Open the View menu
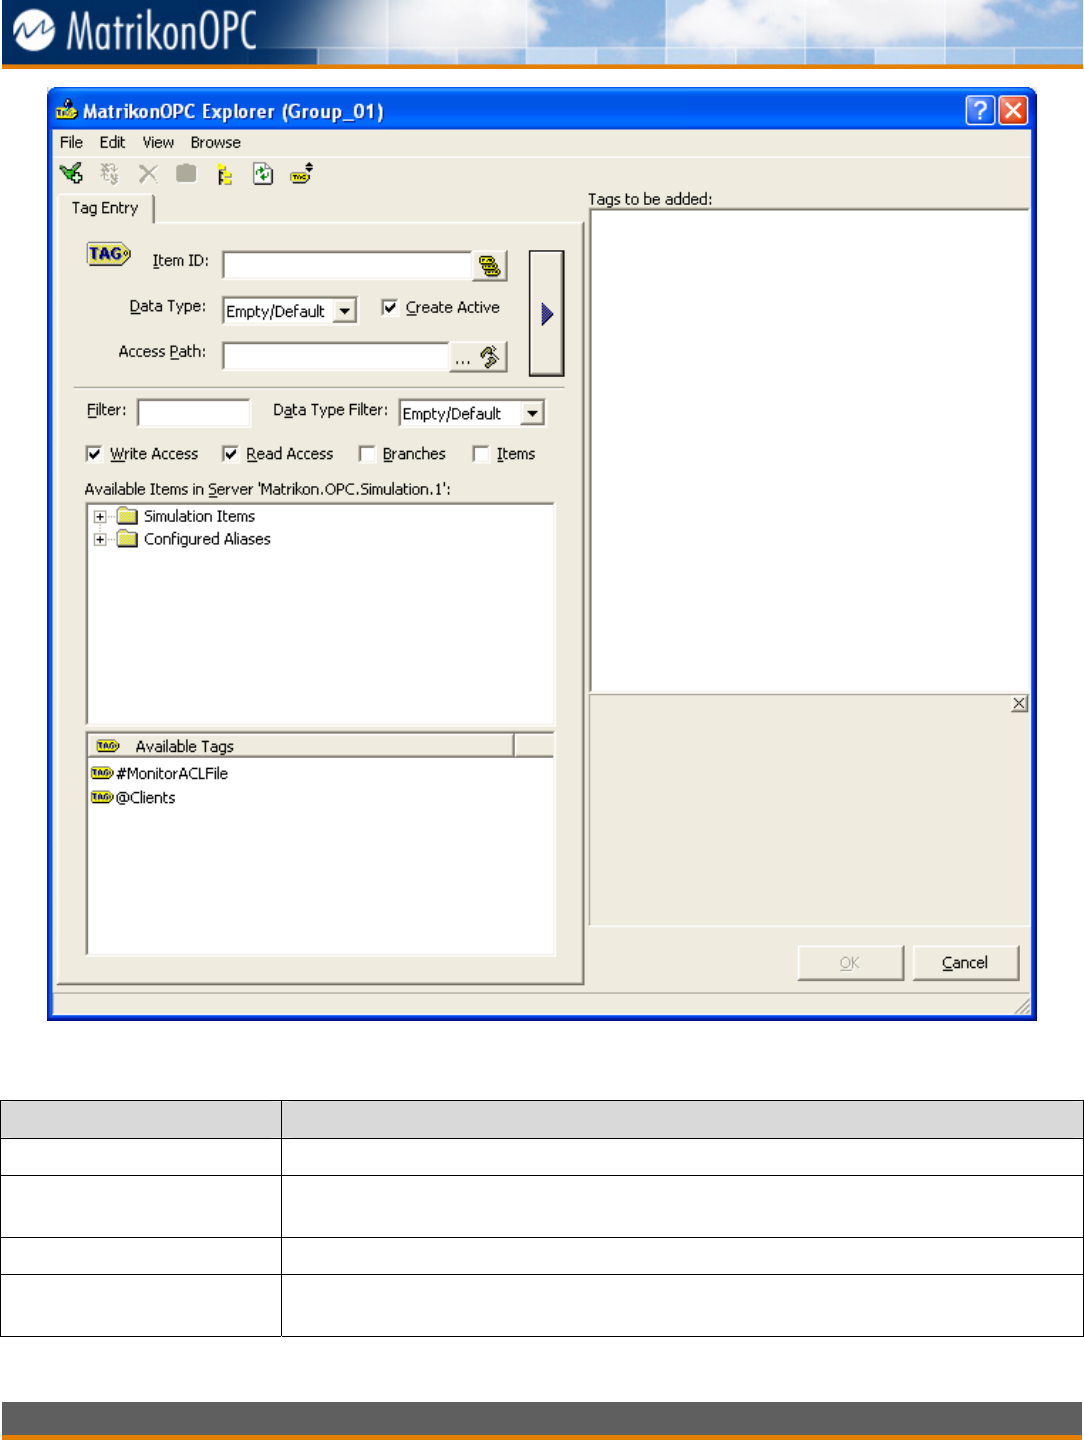 158,142
